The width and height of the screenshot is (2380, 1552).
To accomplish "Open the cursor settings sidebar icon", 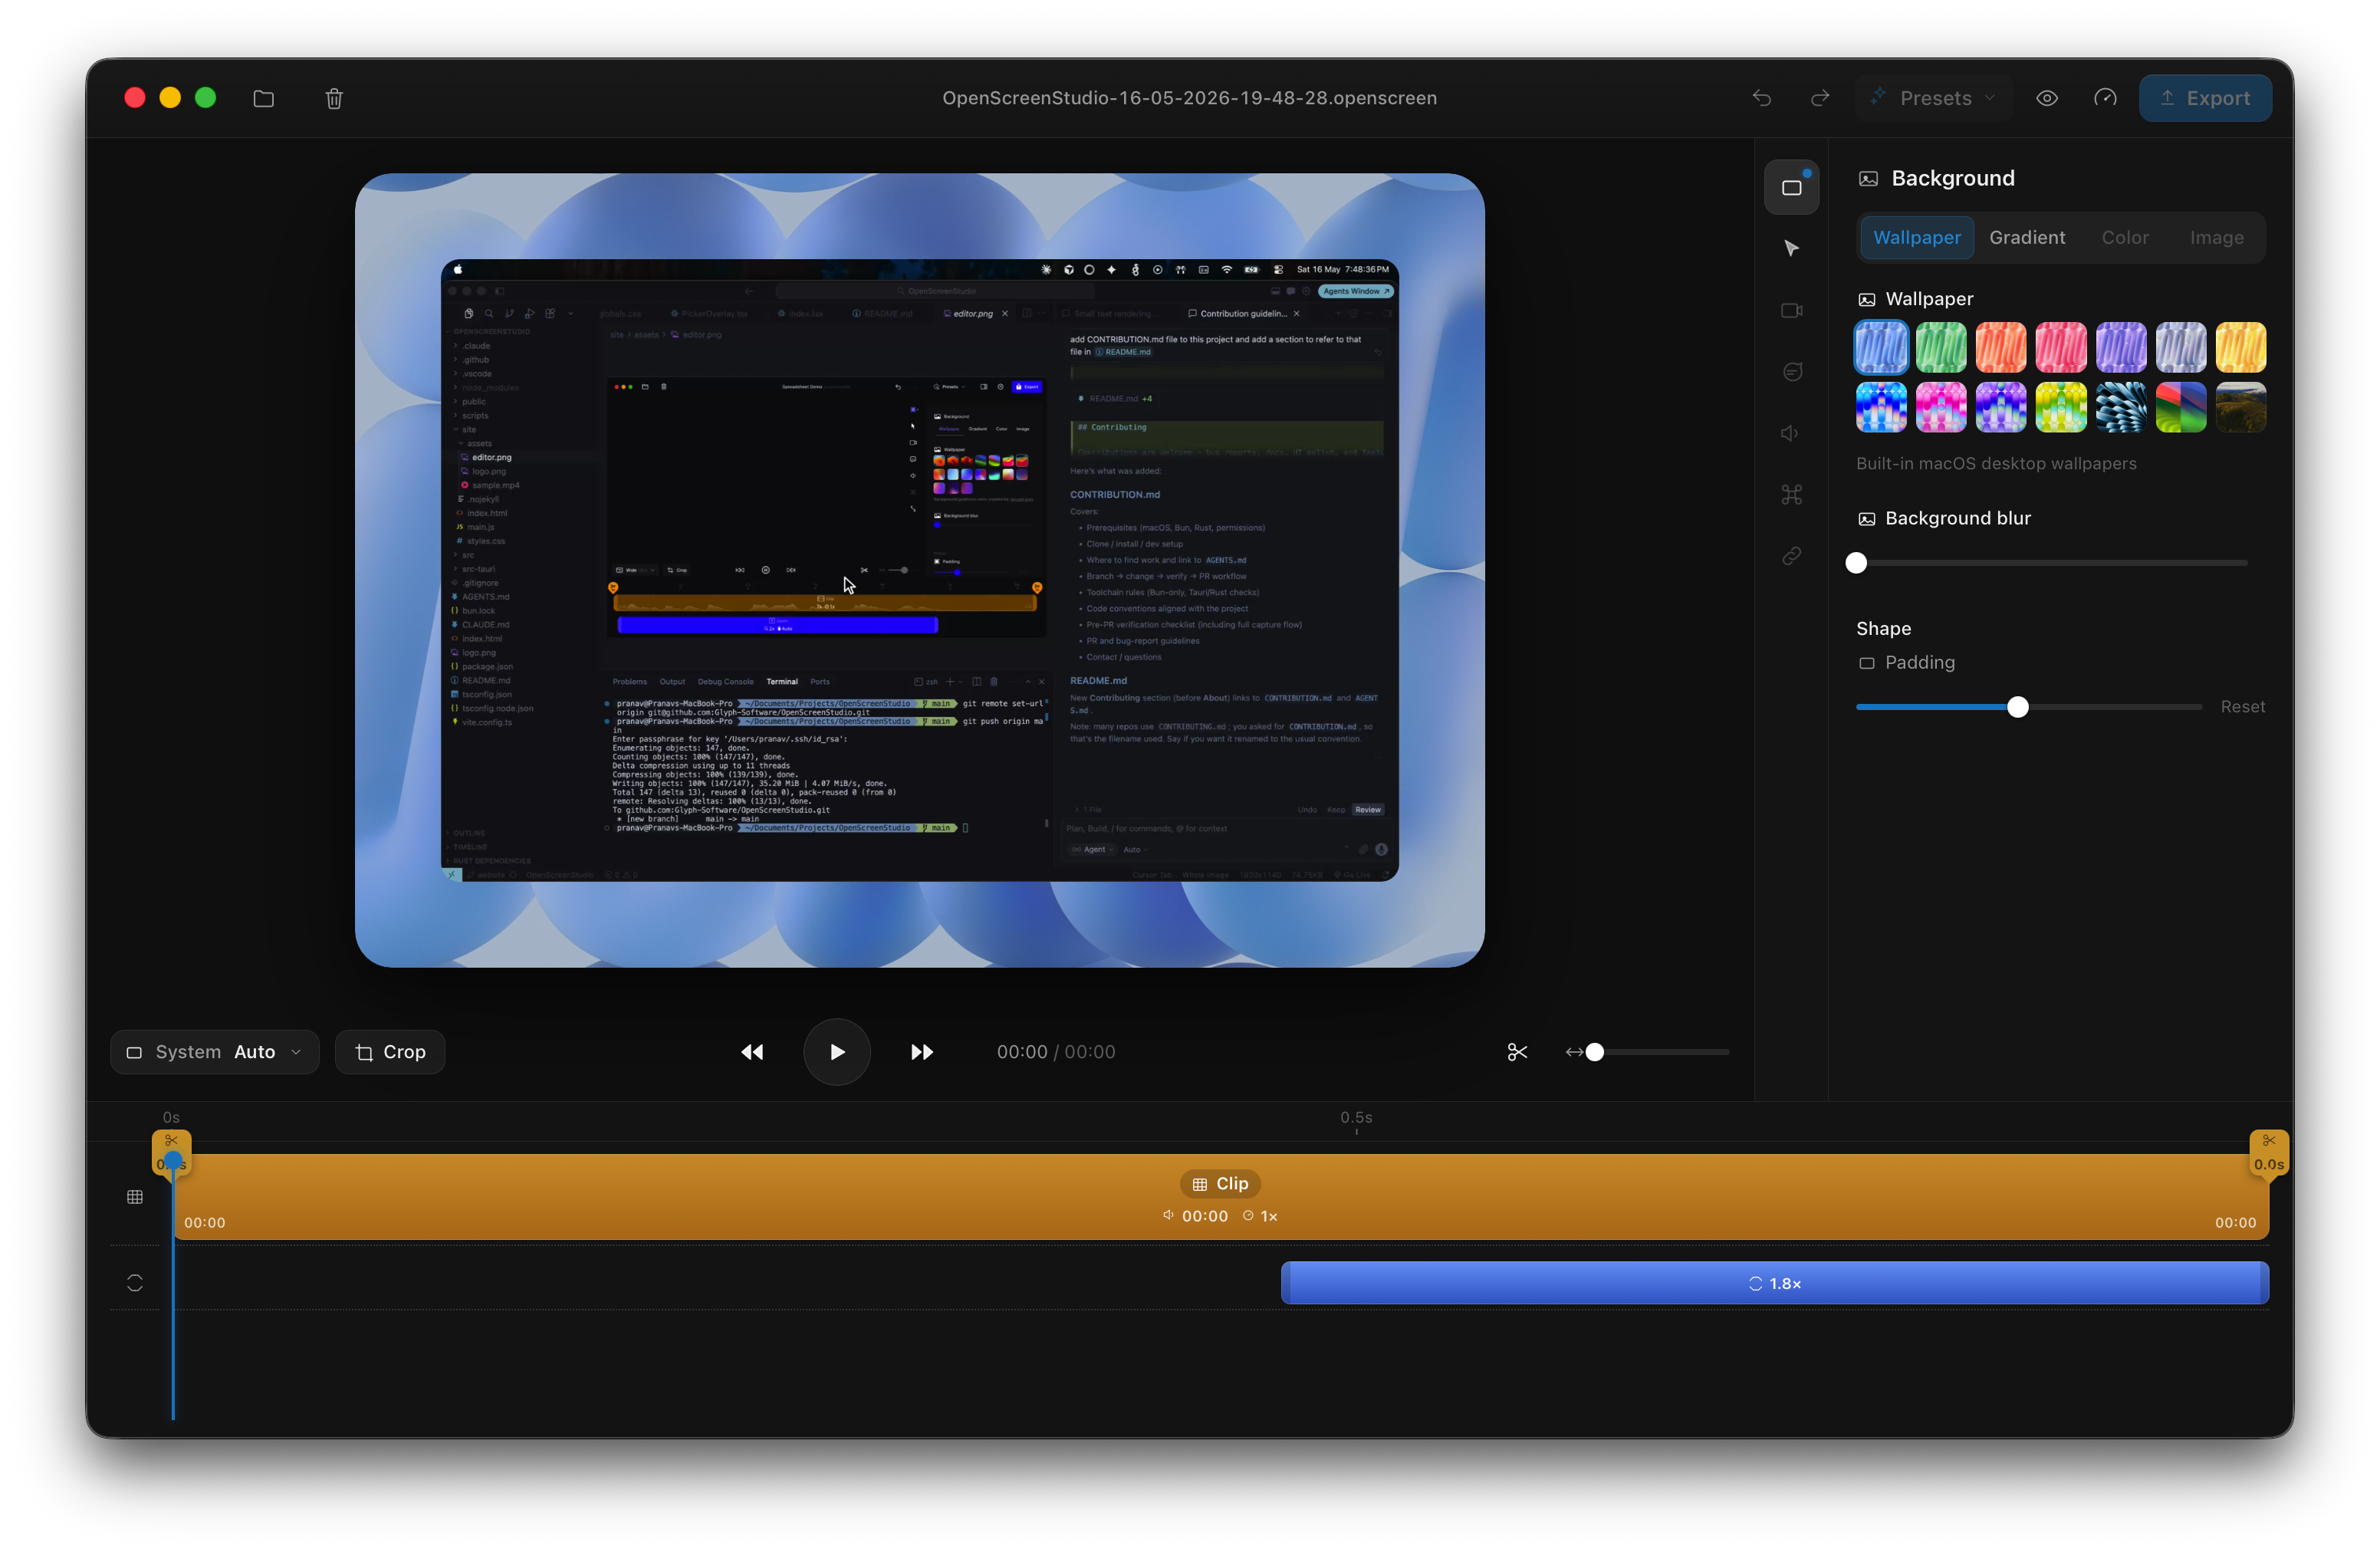I will point(1791,248).
